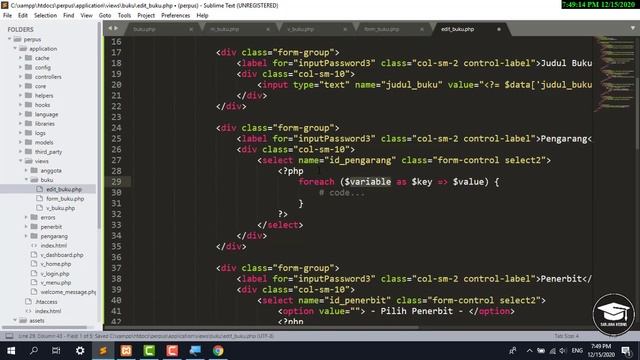Close the form_buku.php tab
640x360 pixels.
click(x=422, y=29)
